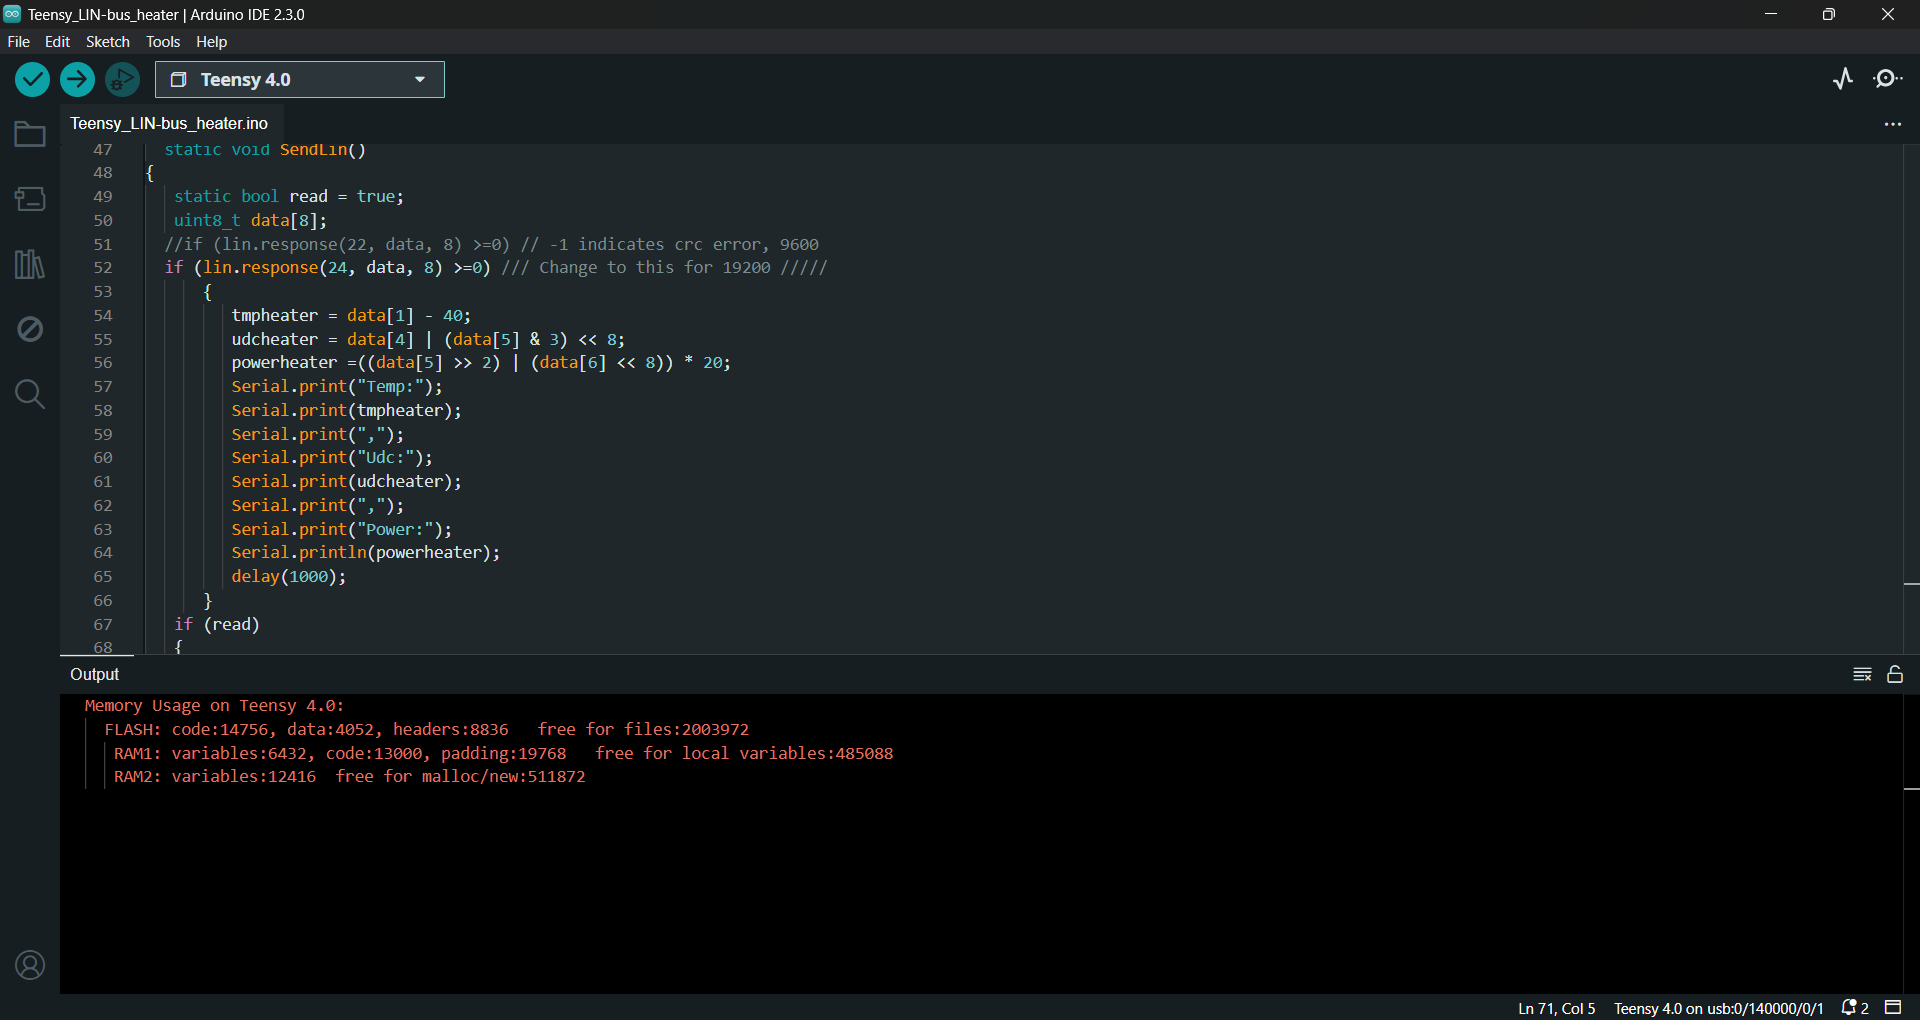Click the 'if (read)' line
Viewport: 1920px width, 1020px height.
217,625
